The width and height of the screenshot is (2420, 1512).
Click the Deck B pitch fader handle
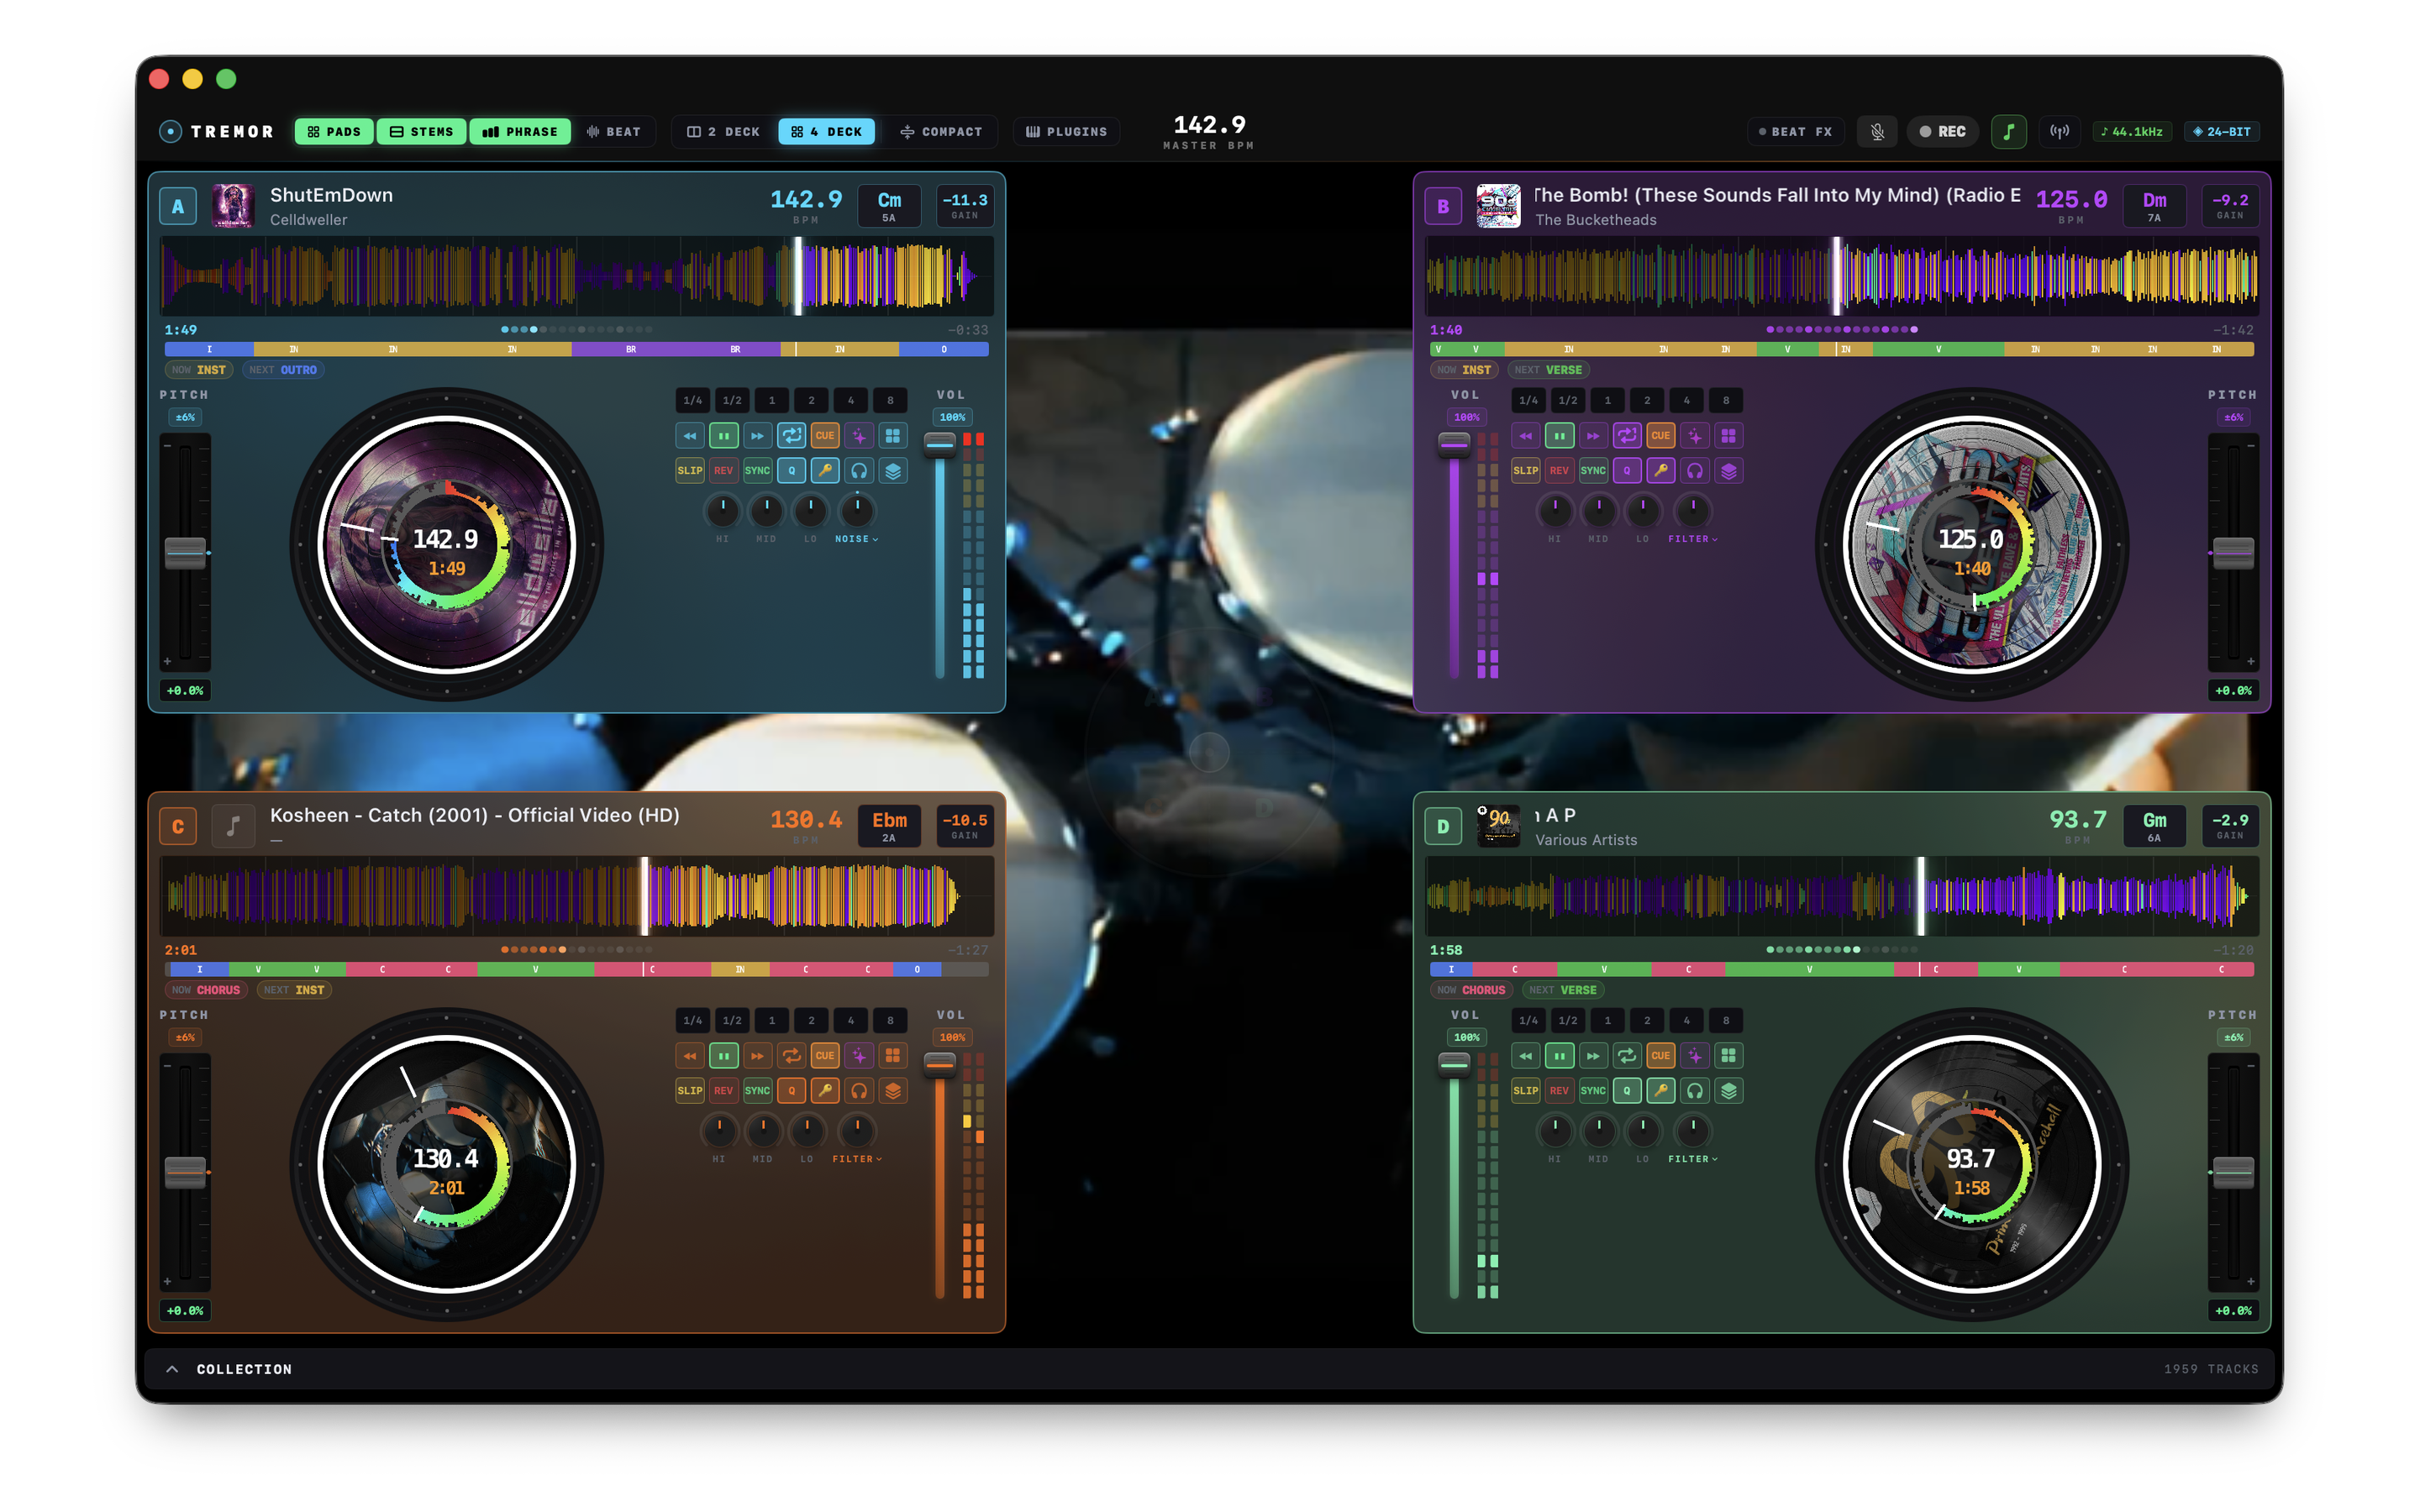pos(2233,553)
